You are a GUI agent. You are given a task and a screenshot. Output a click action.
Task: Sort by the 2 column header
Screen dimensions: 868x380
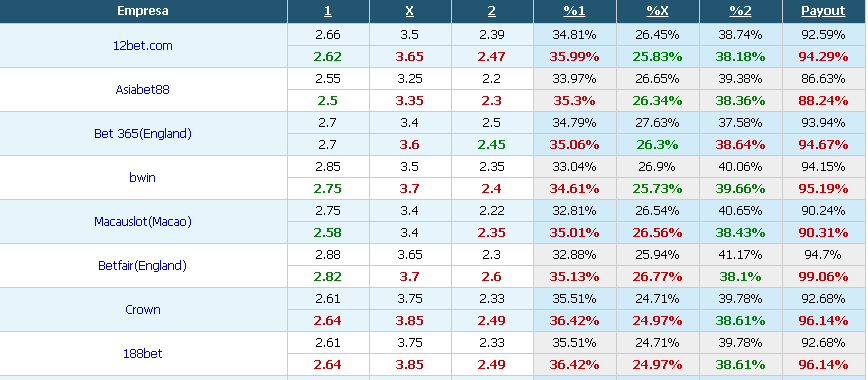[492, 11]
